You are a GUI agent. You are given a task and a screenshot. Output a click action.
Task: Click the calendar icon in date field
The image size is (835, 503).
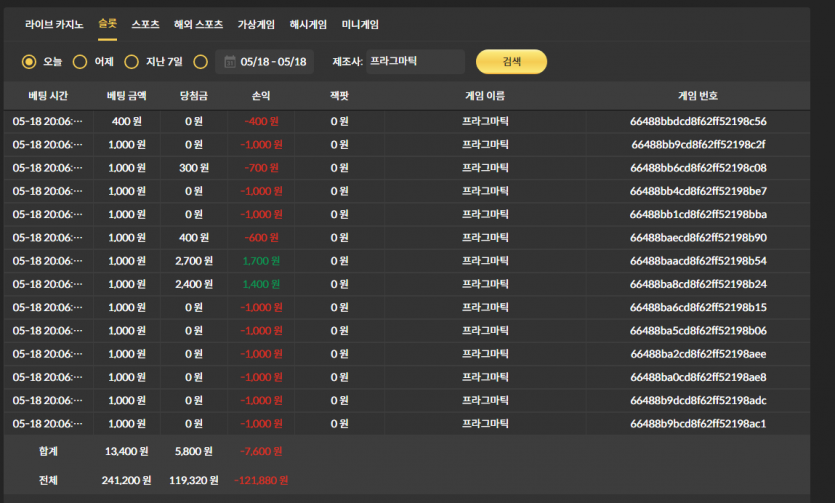(230, 62)
